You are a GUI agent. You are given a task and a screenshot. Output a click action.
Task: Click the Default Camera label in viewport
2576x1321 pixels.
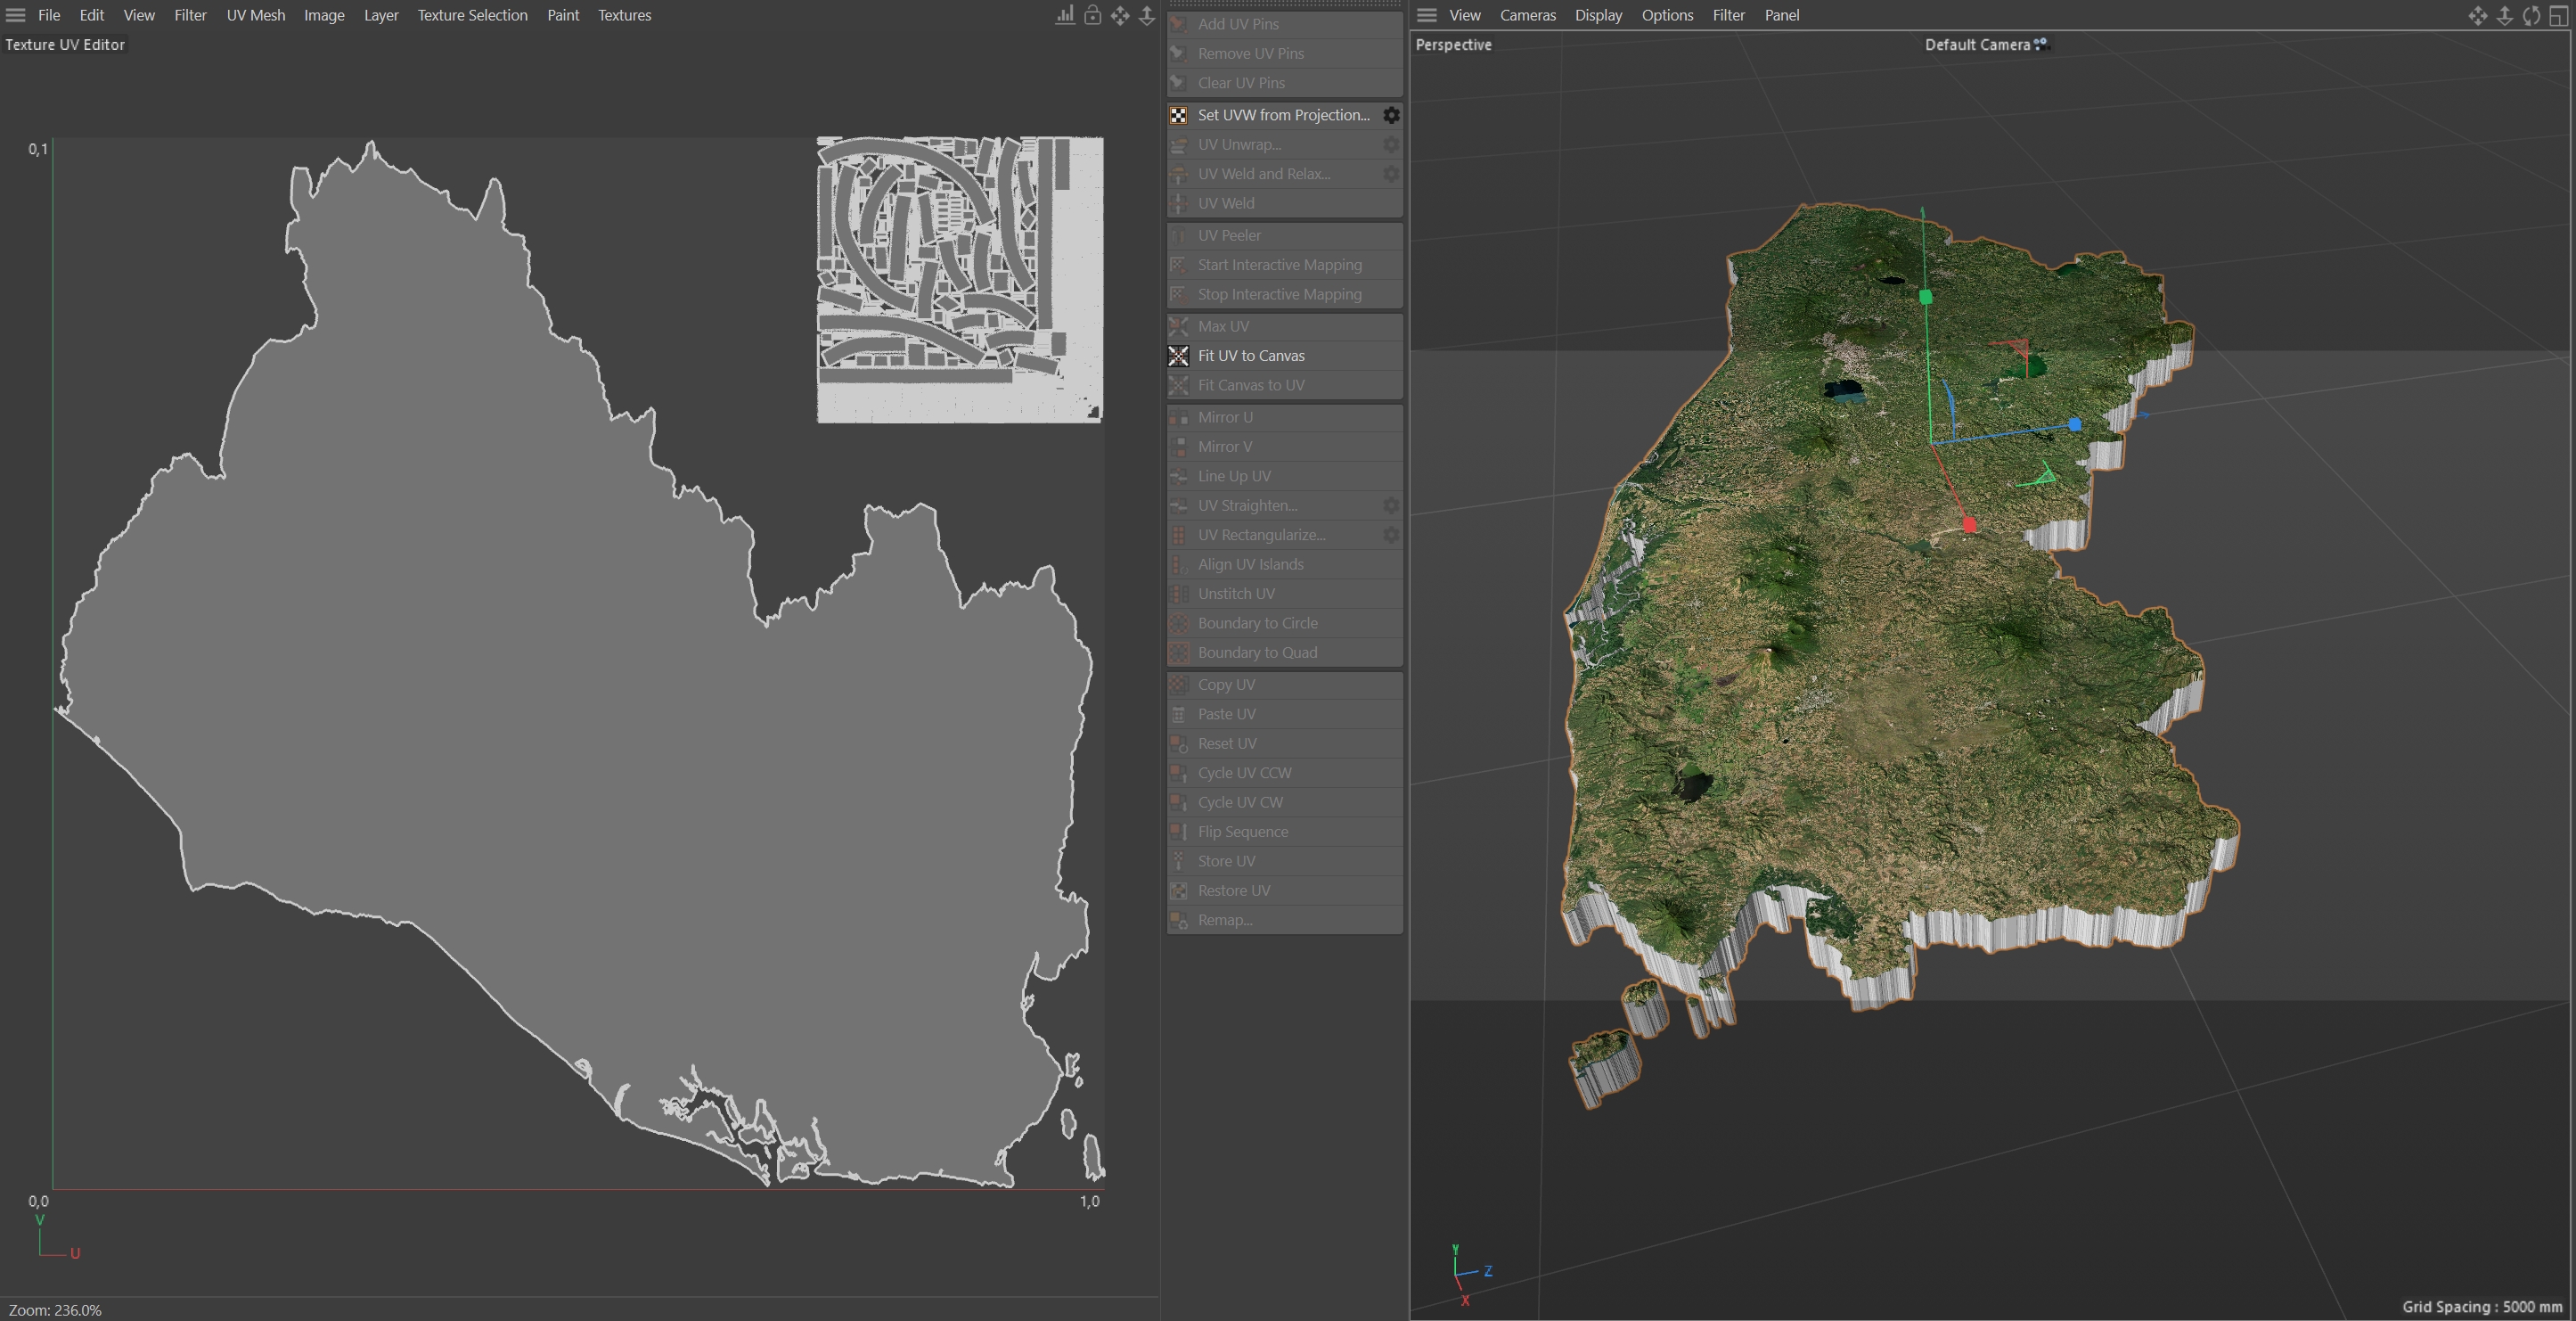point(1977,44)
